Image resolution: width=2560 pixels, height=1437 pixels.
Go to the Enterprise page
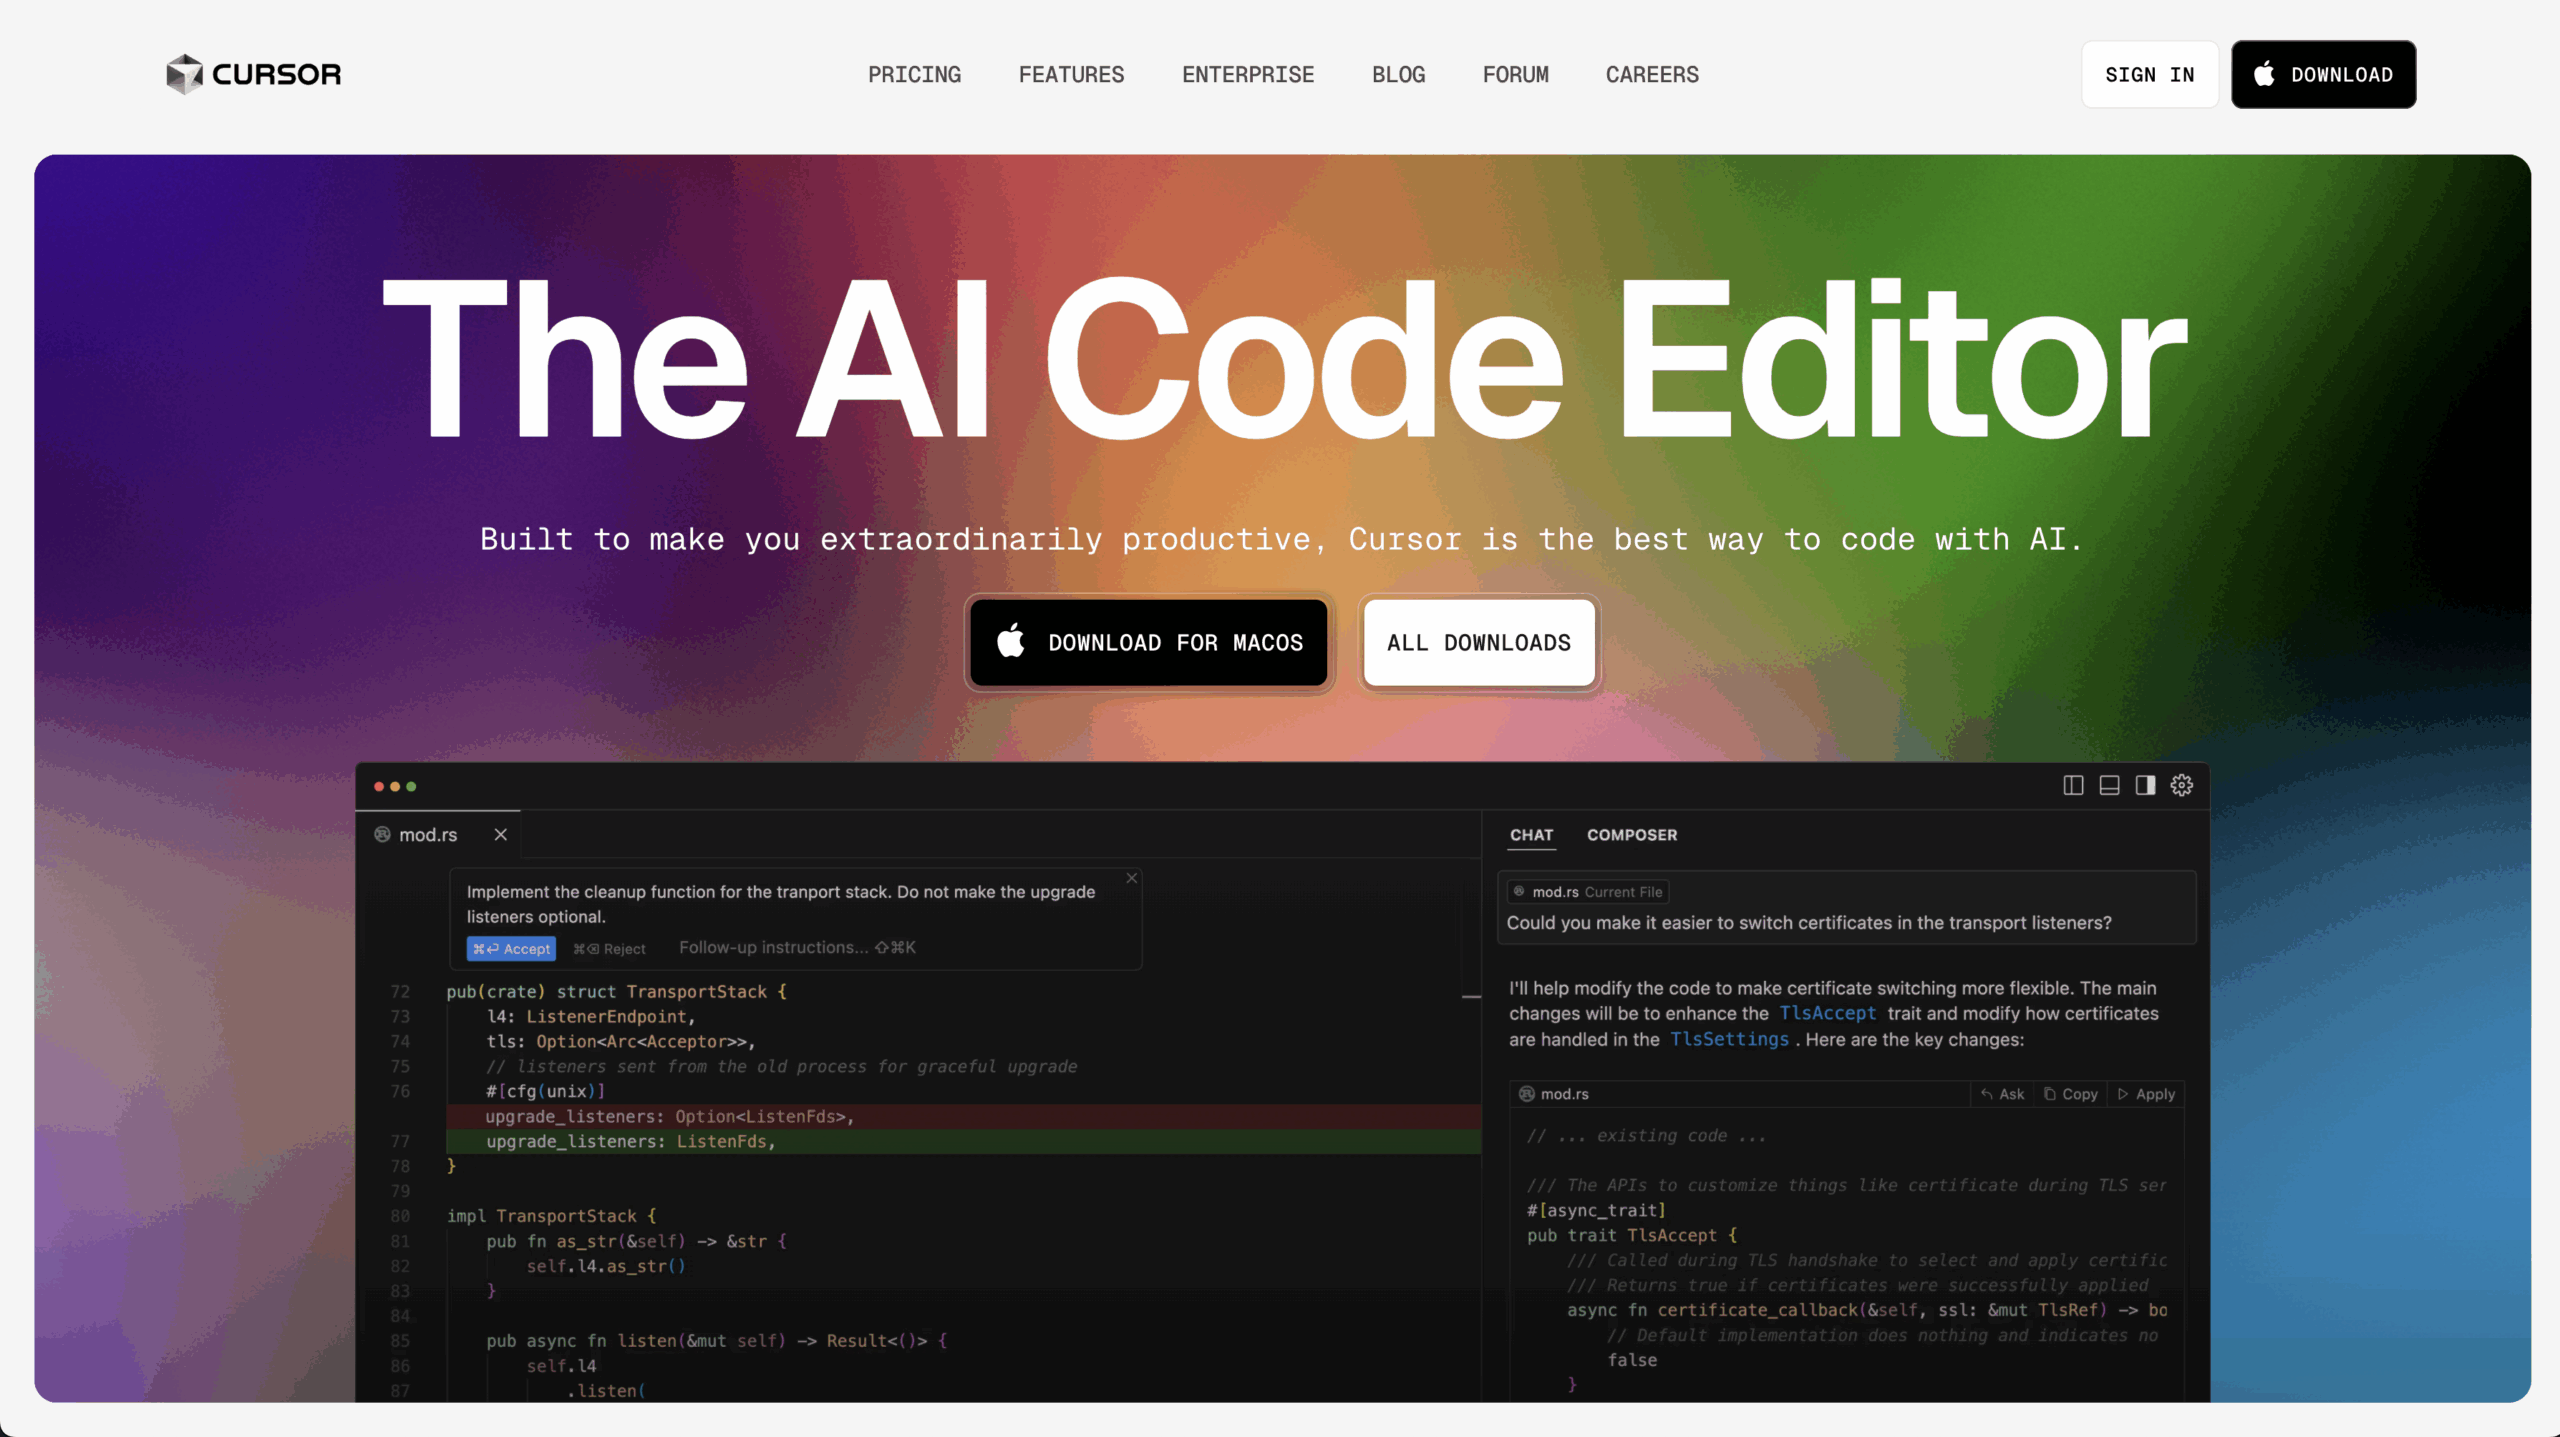1248,75
